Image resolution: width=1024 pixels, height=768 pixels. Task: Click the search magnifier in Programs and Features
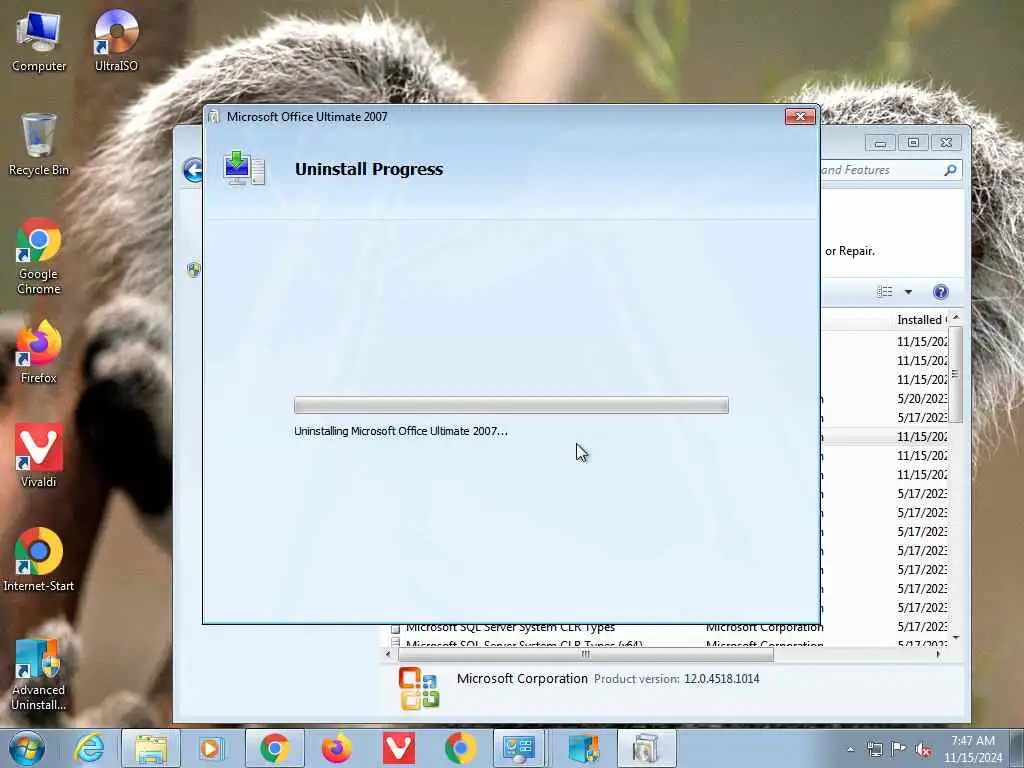point(950,170)
